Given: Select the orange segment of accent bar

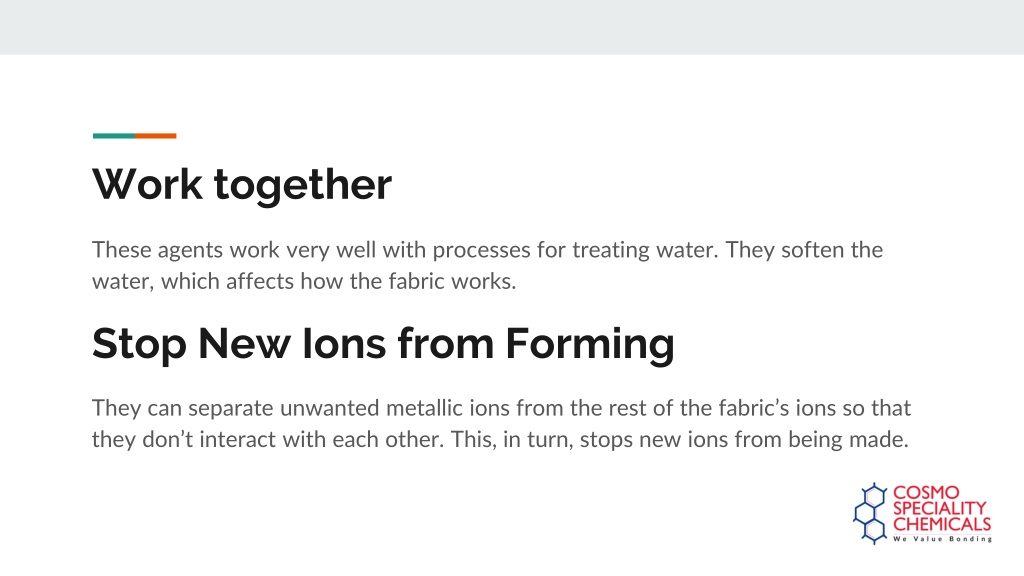Looking at the screenshot, I should [x=156, y=136].
